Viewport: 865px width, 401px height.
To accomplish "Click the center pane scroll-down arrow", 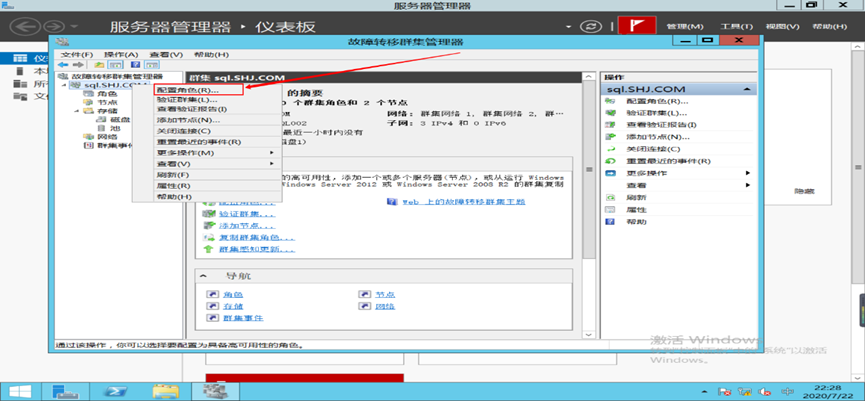I will (x=589, y=334).
